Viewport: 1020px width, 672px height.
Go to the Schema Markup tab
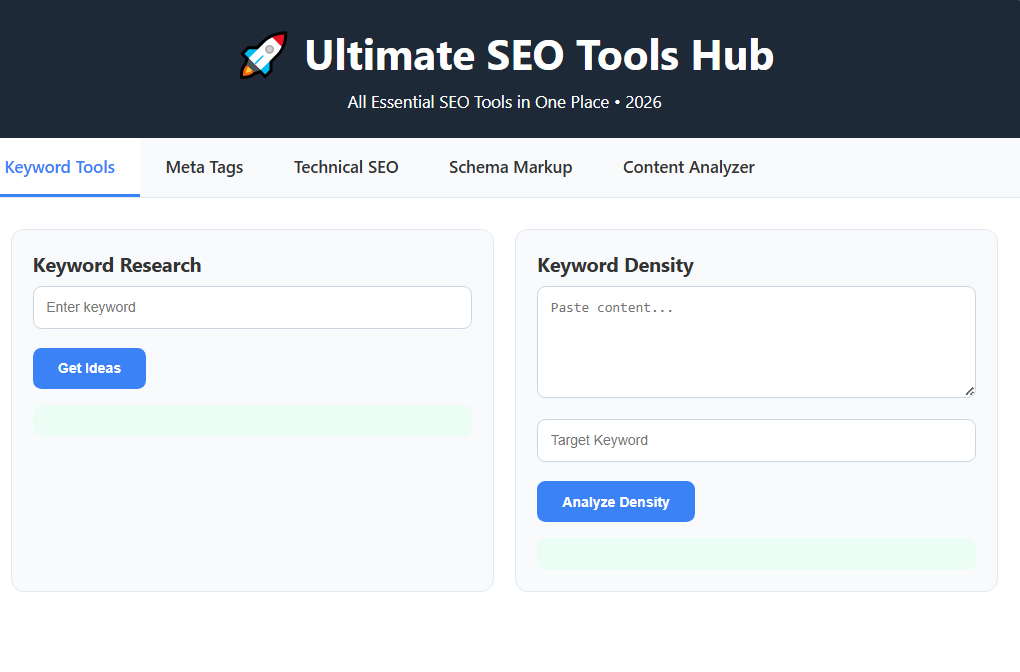[x=511, y=167]
